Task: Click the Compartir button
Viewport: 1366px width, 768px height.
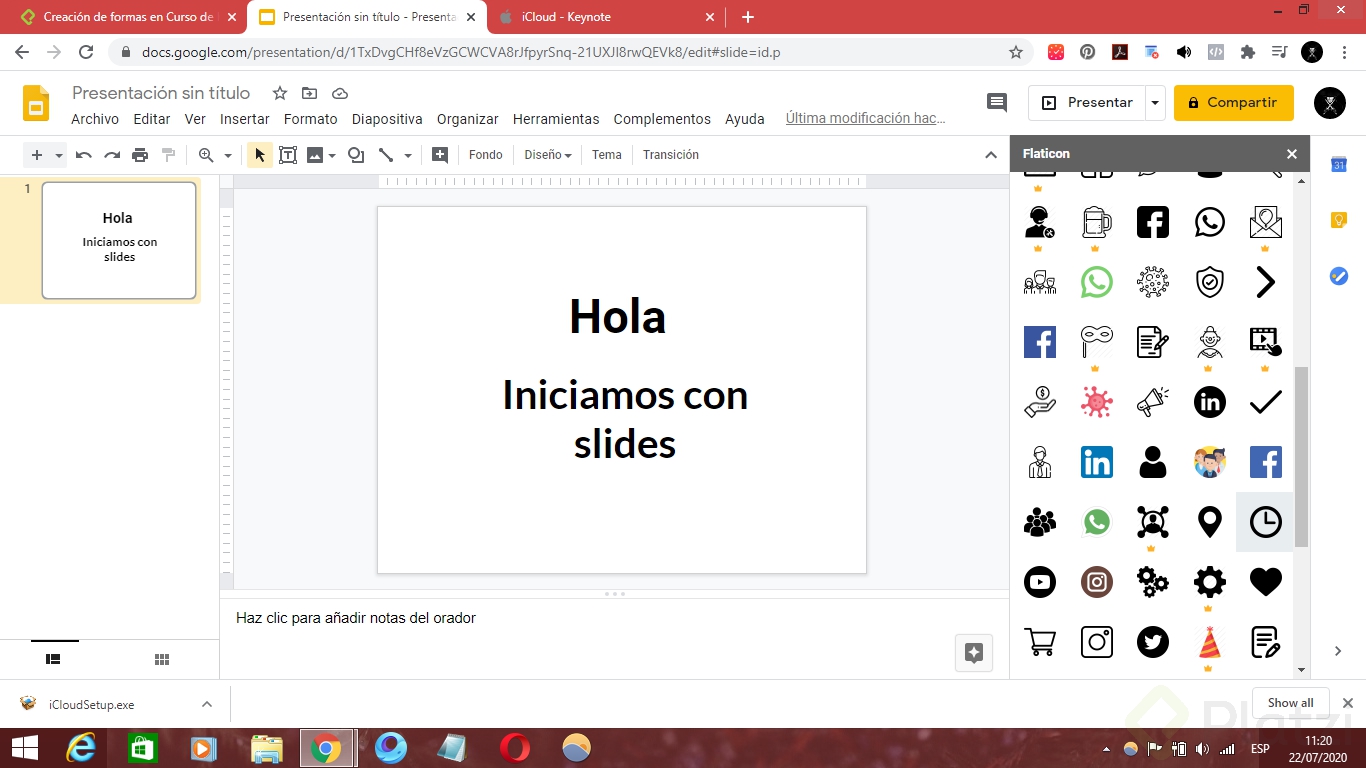Action: 1233,102
